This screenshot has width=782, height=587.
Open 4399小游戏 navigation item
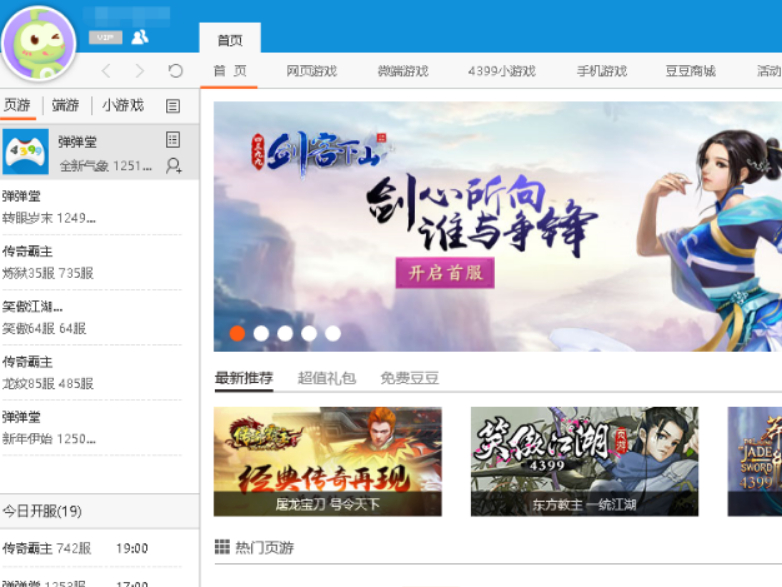(x=502, y=71)
